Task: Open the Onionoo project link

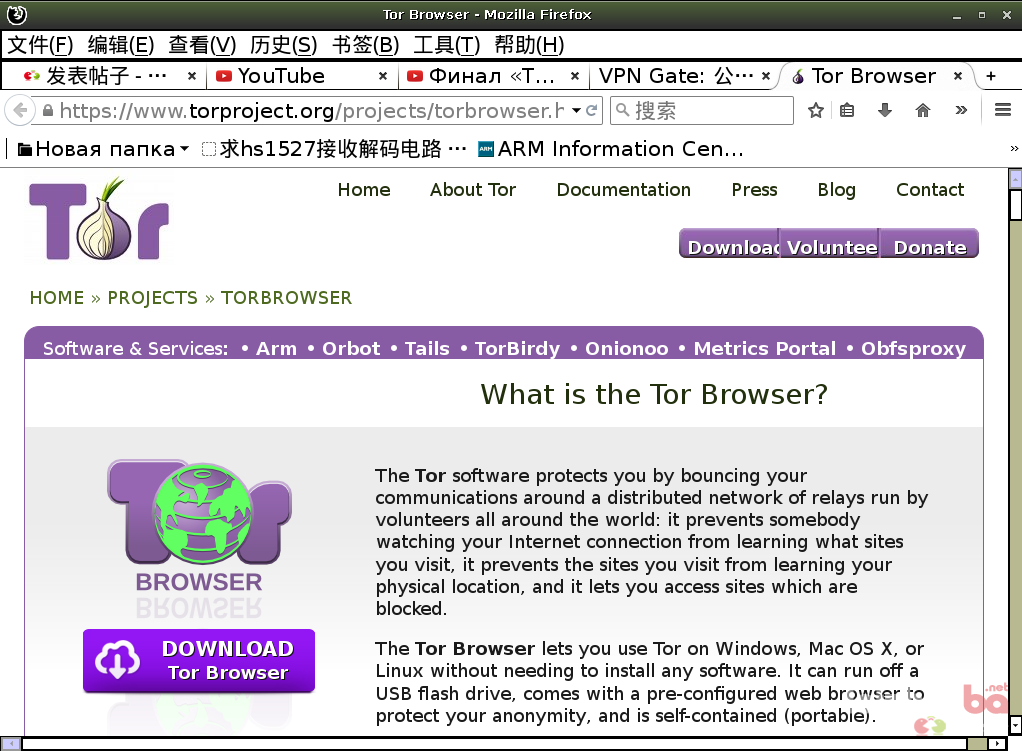Action: (626, 349)
